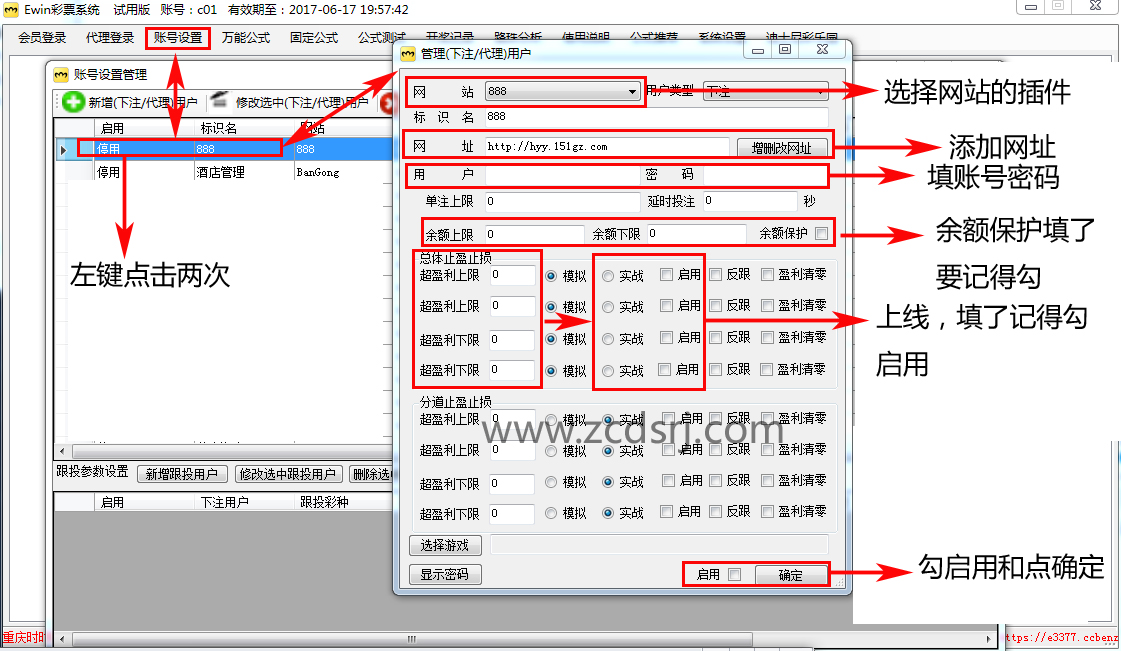Open the 账号设置 menu
The width and height of the screenshot is (1121, 651).
tap(178, 39)
